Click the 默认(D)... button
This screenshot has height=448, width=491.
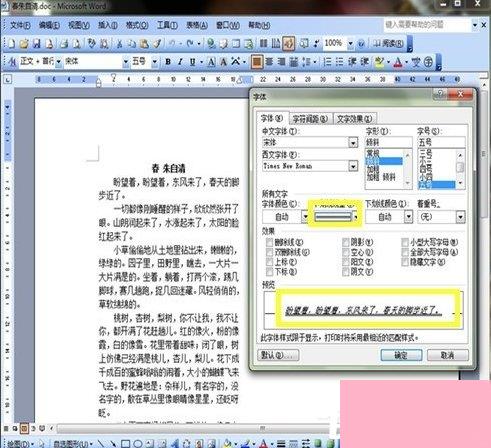(278, 355)
